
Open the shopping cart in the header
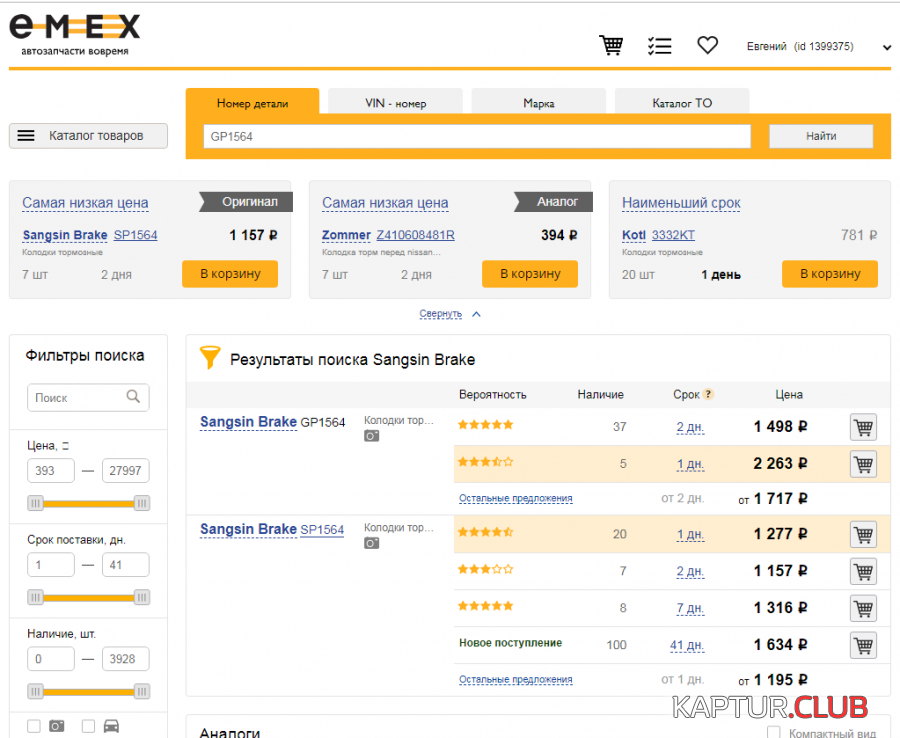[611, 45]
